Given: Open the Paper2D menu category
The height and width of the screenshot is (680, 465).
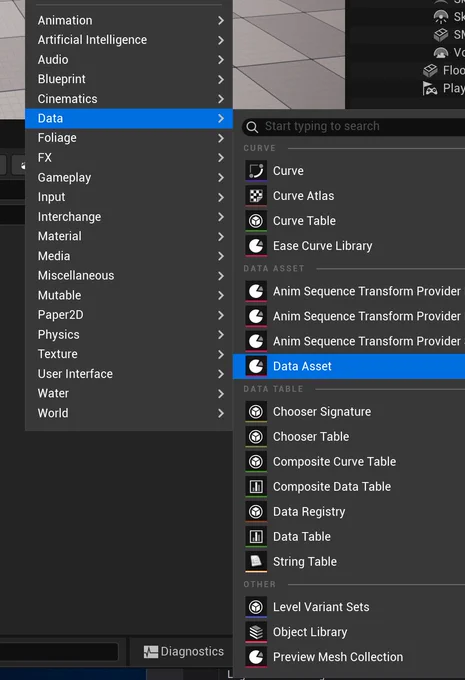Looking at the screenshot, I should pyautogui.click(x=129, y=315).
